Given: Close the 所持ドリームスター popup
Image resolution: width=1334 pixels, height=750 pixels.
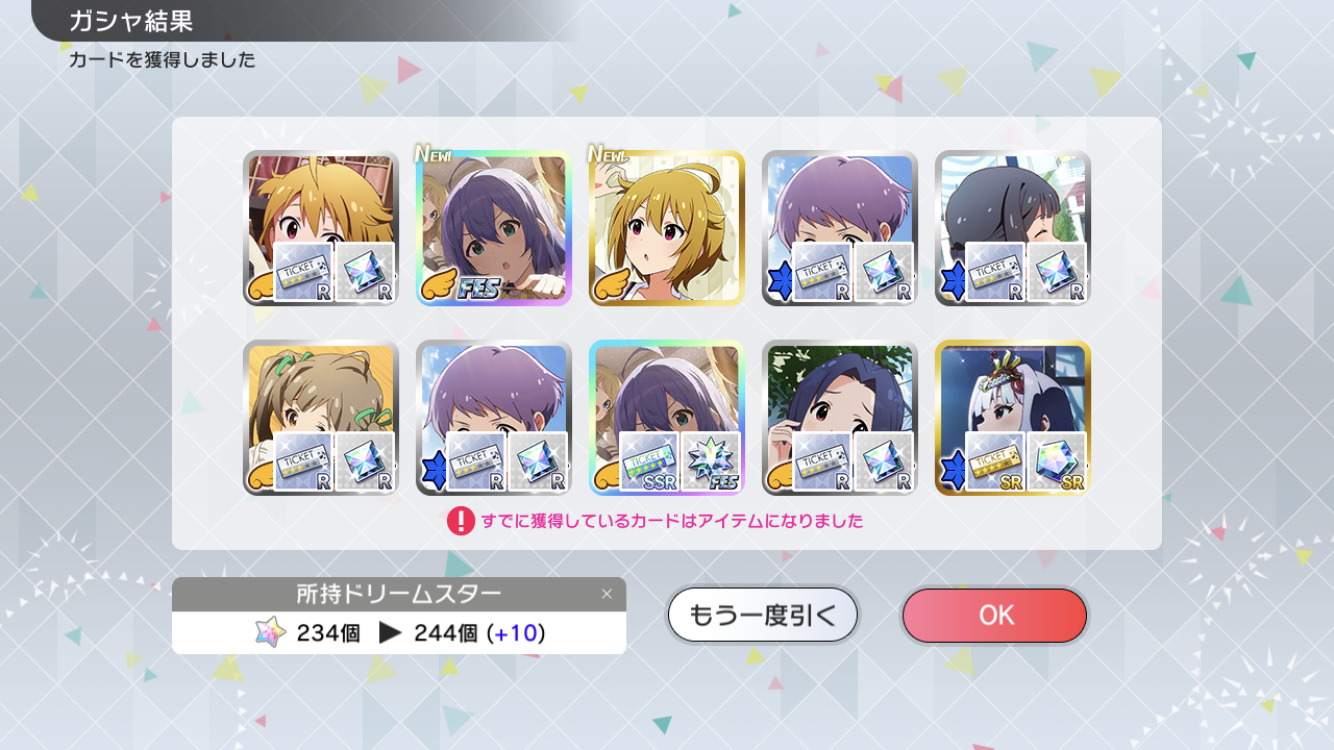Looking at the screenshot, I should click(606, 594).
